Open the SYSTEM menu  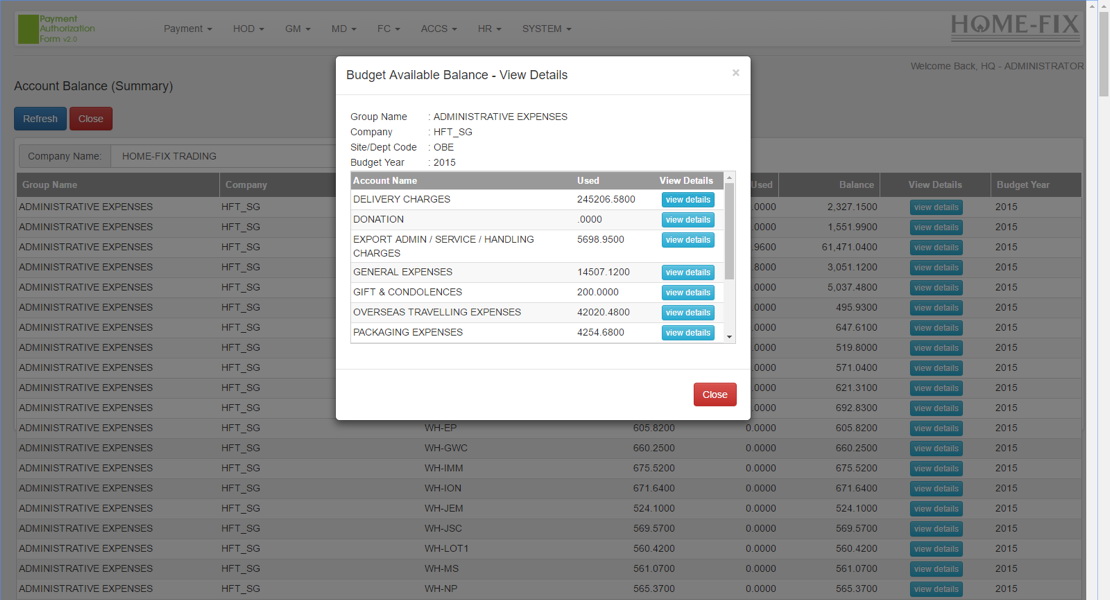coord(545,29)
